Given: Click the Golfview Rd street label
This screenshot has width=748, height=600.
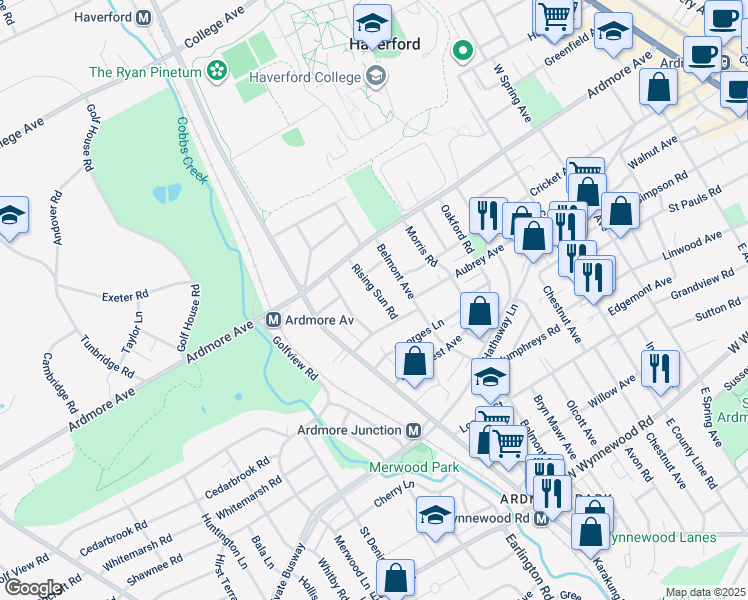Looking at the screenshot, I should tap(295, 358).
